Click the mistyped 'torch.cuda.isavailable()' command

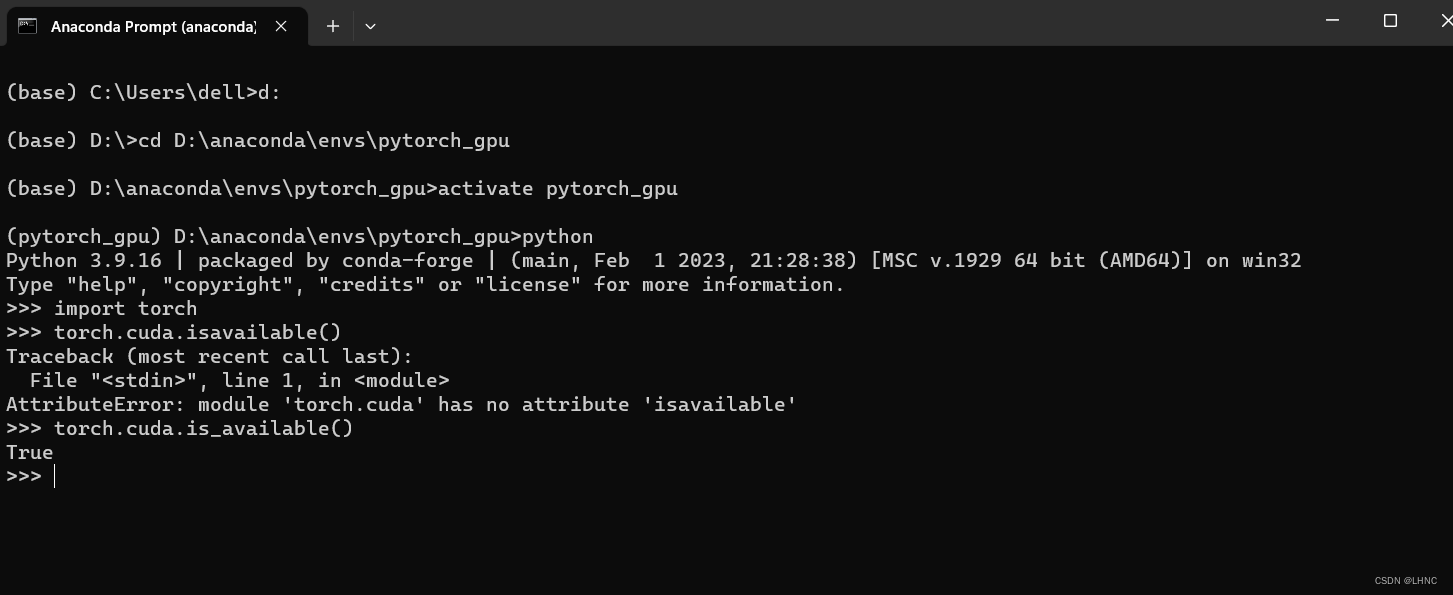198,332
